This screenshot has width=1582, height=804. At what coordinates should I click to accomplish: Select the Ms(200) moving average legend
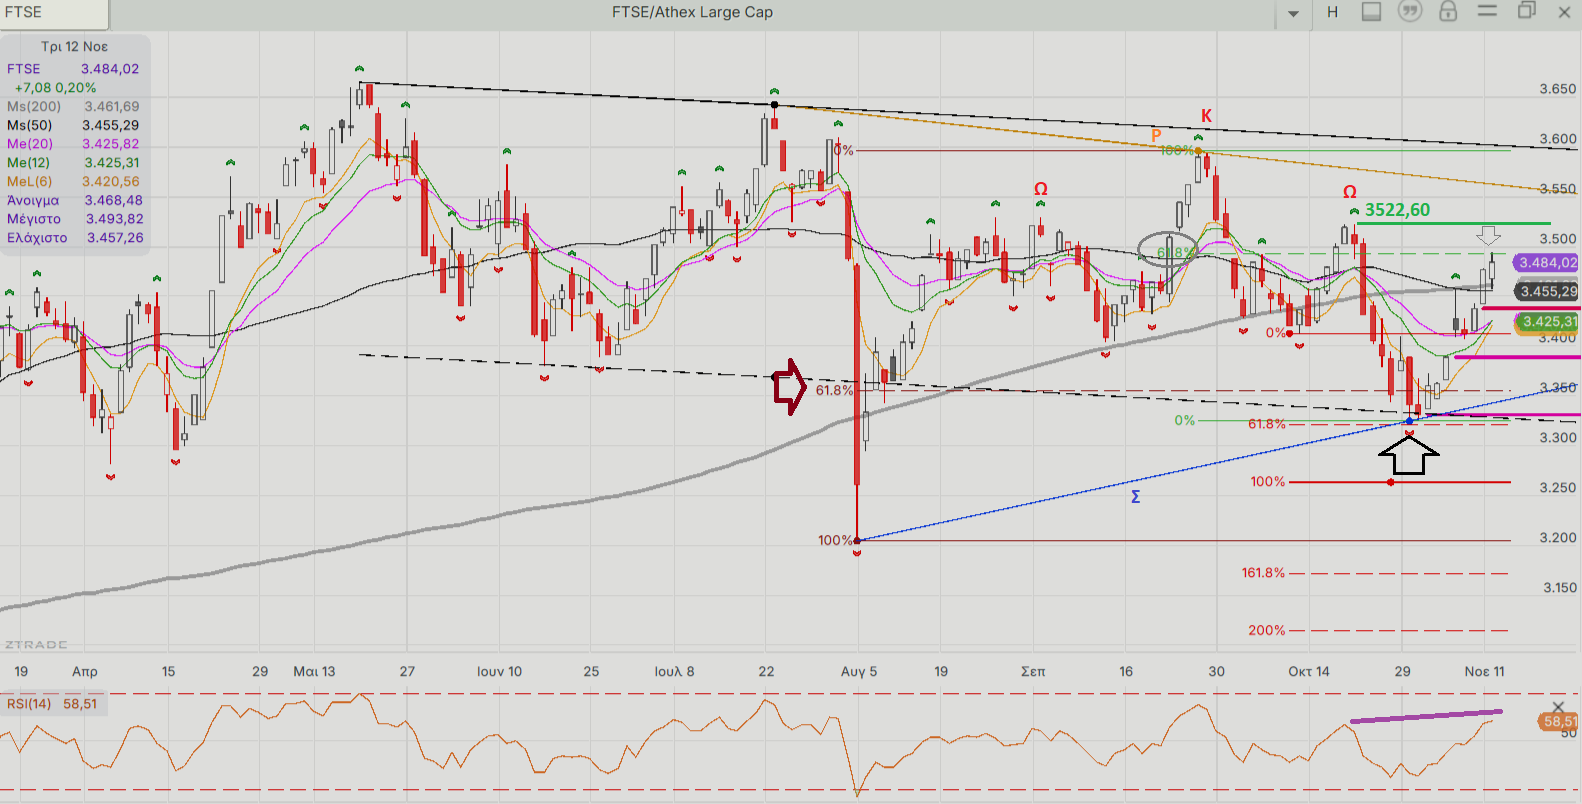point(73,106)
